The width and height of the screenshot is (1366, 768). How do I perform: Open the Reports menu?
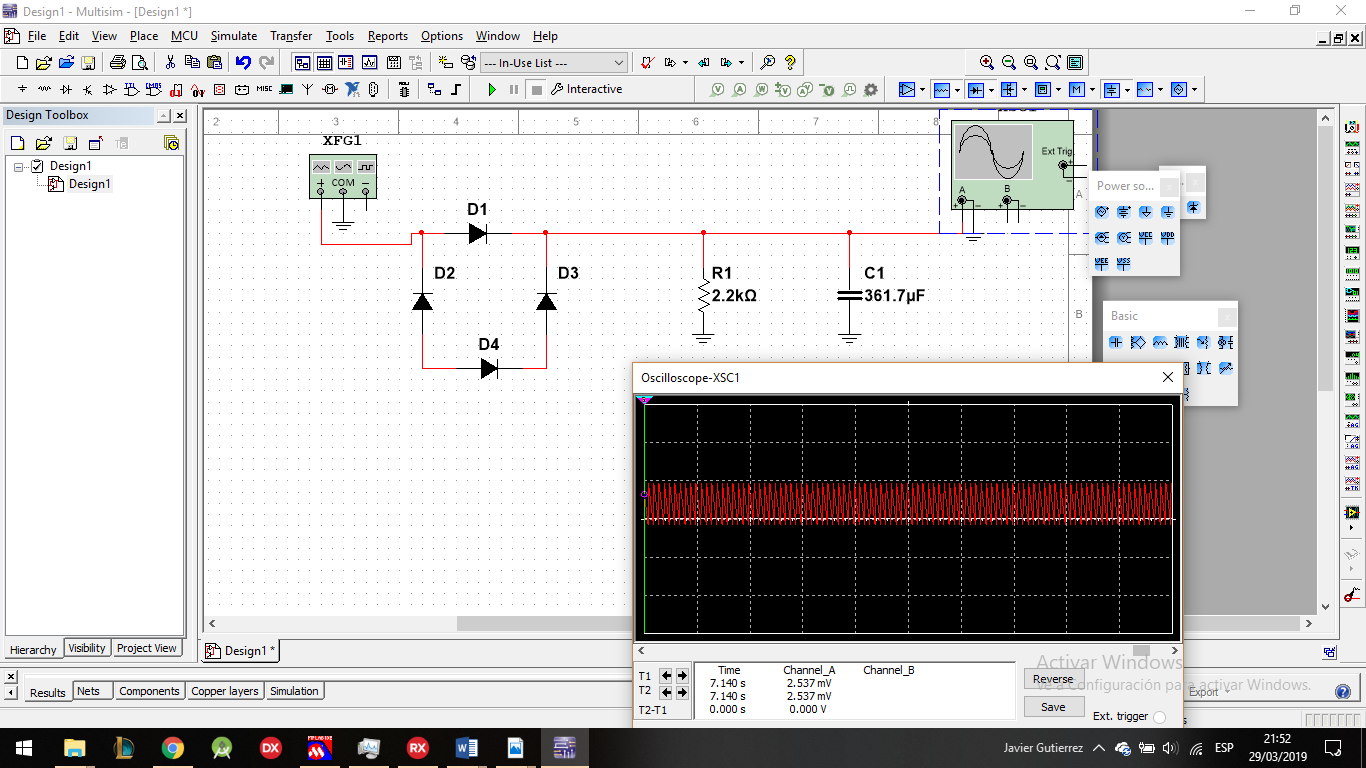[388, 36]
